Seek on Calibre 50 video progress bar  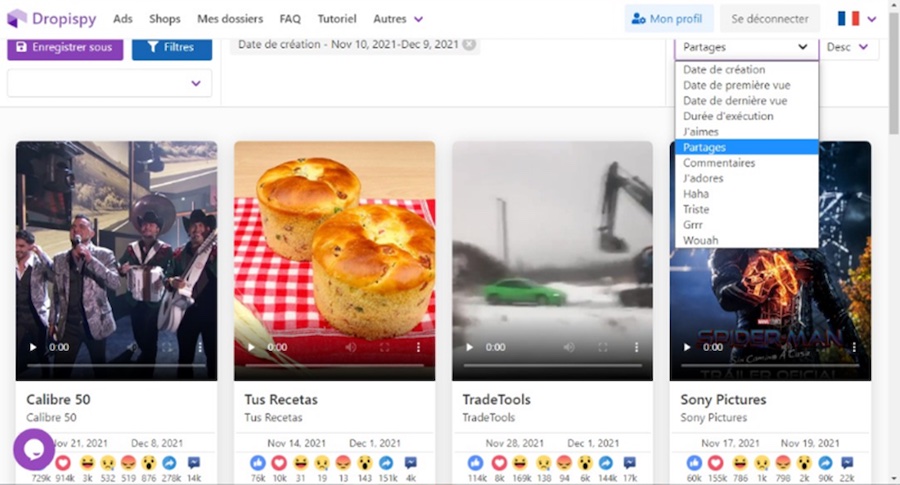pos(116,365)
